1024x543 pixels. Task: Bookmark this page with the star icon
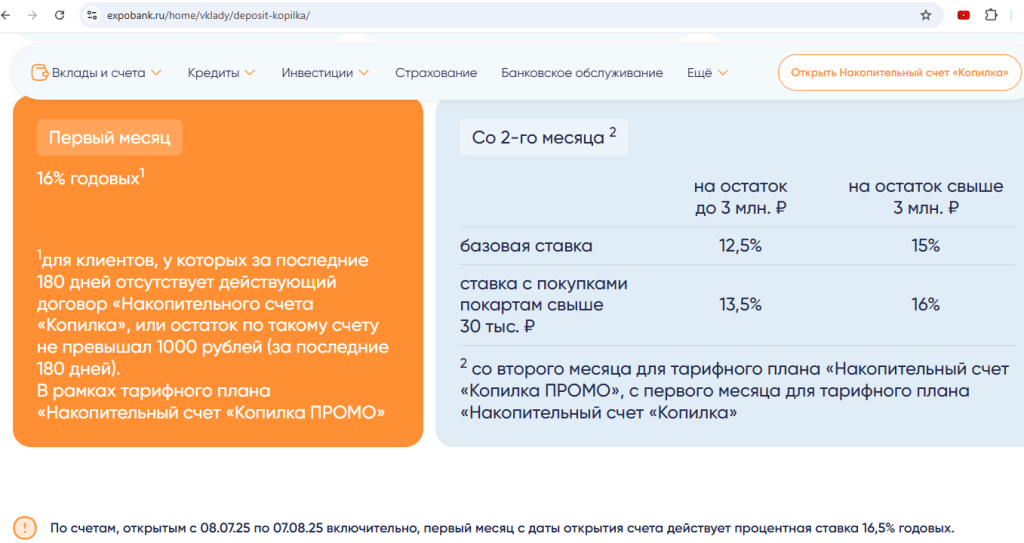[x=925, y=15]
